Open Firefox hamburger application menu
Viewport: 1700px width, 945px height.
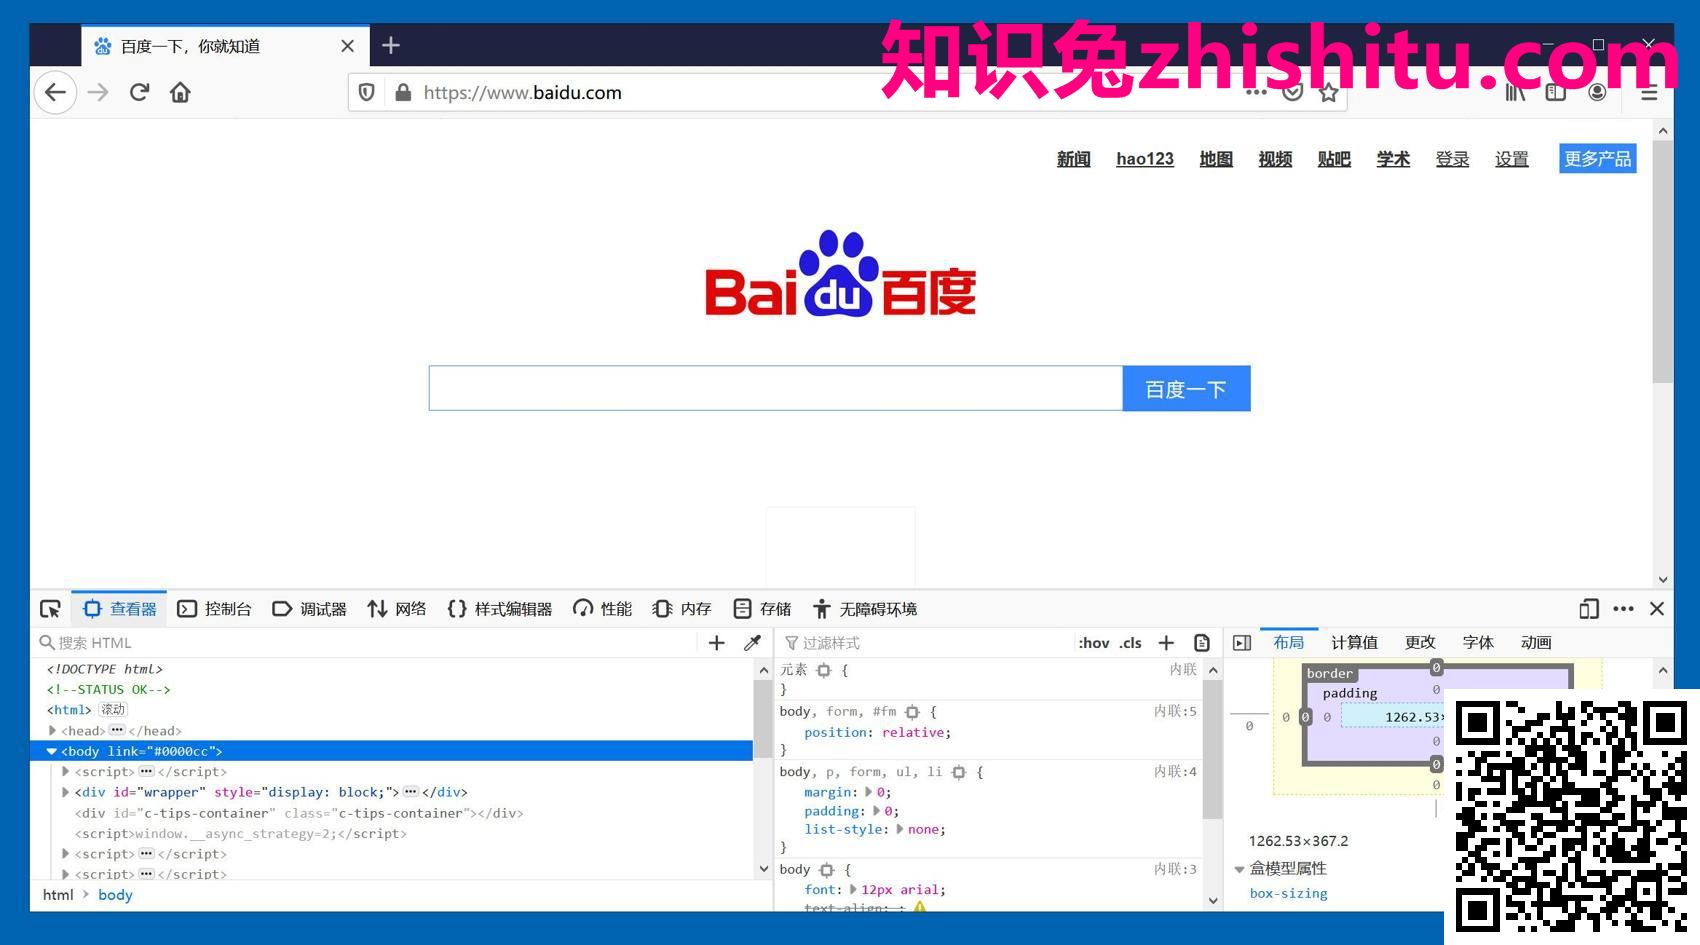pos(1649,93)
